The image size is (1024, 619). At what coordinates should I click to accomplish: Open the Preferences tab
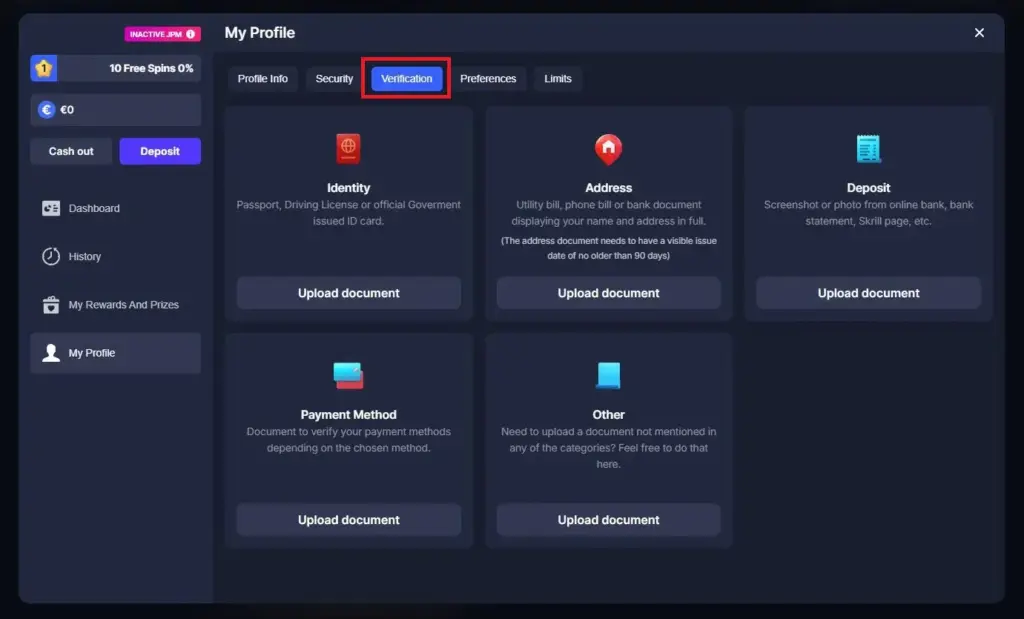point(488,78)
